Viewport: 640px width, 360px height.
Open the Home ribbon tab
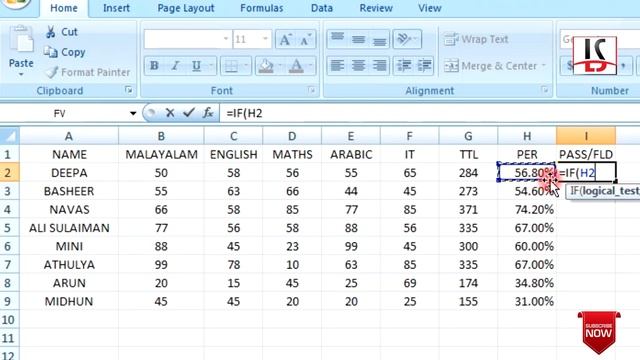[x=64, y=8]
